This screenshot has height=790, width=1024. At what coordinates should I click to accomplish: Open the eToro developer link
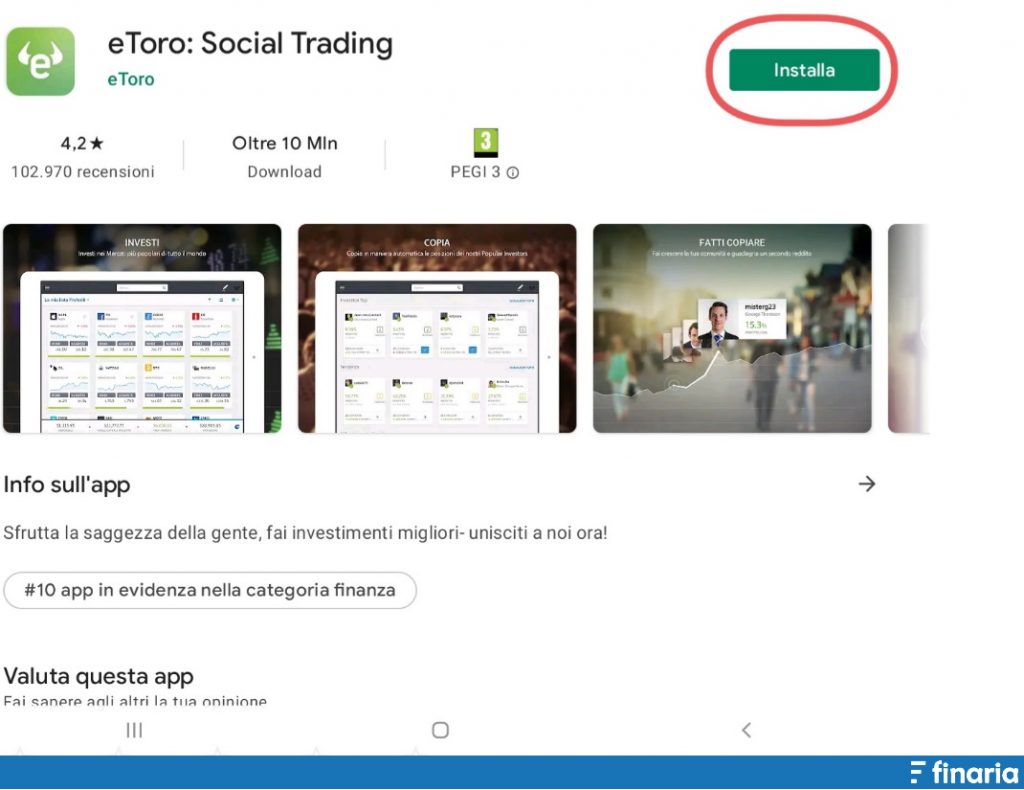point(131,80)
